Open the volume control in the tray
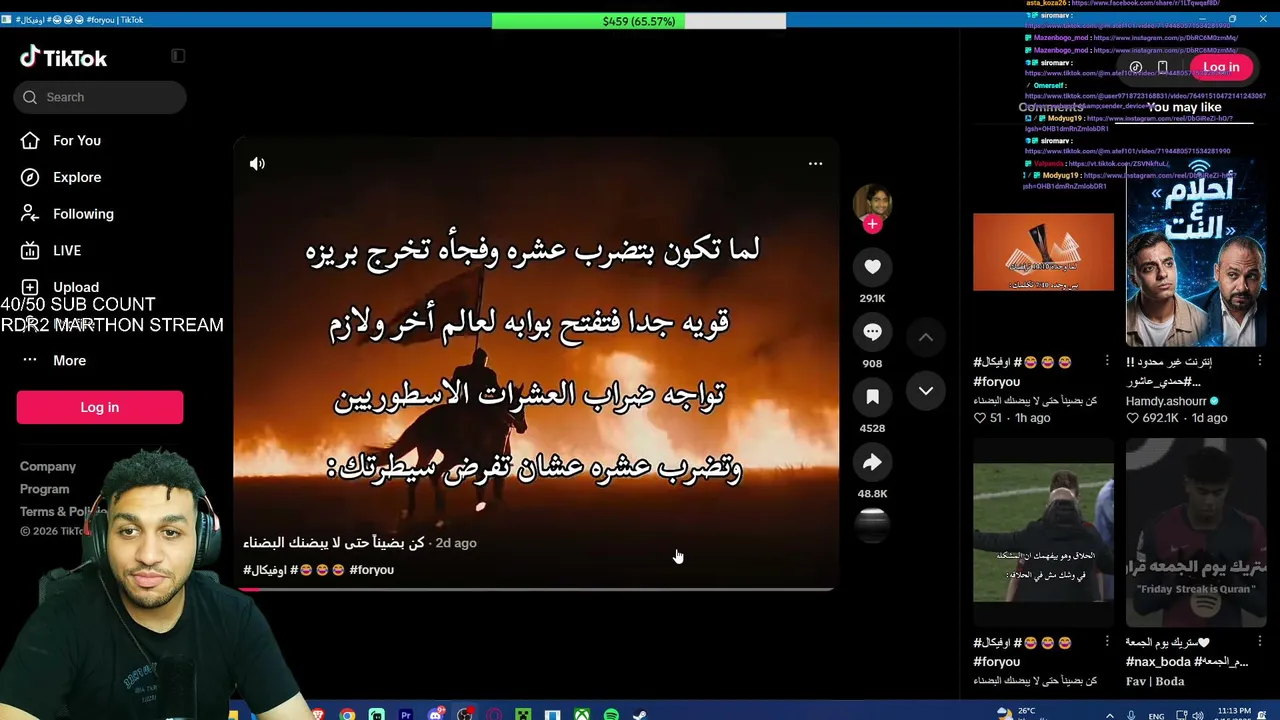The image size is (1280, 720). [x=1198, y=716]
